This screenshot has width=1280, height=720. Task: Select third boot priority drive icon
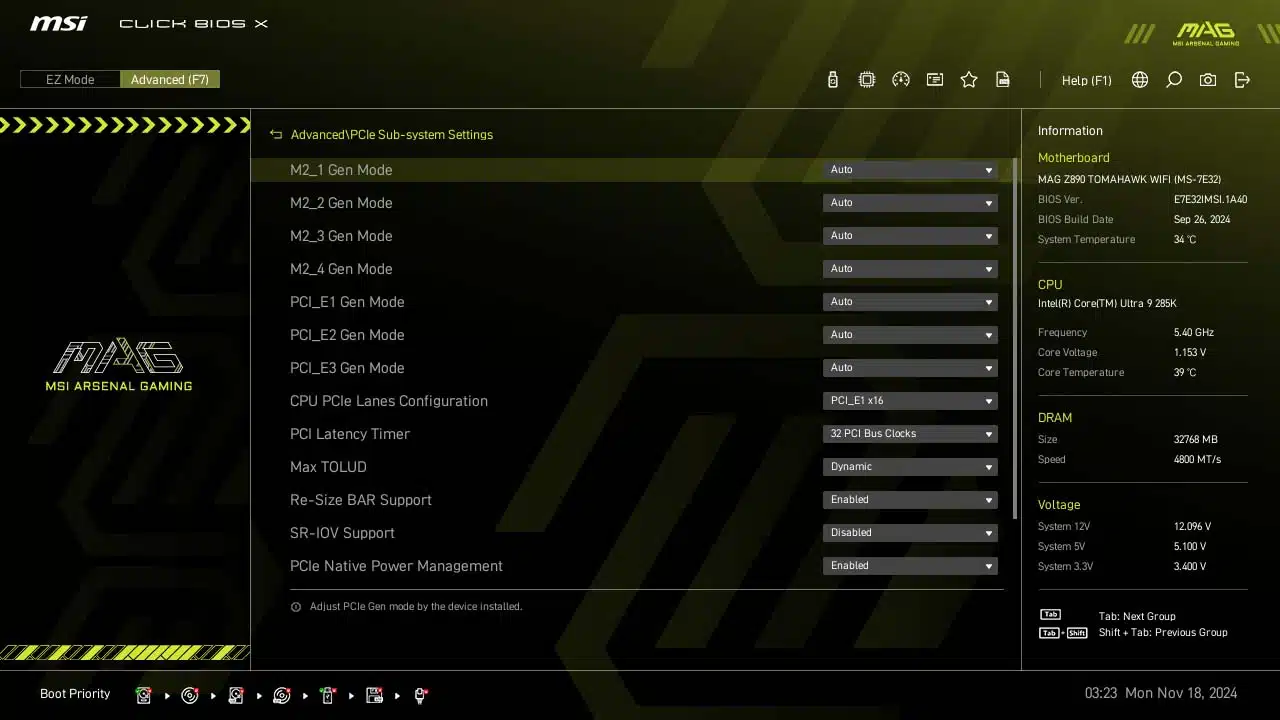(x=236, y=695)
